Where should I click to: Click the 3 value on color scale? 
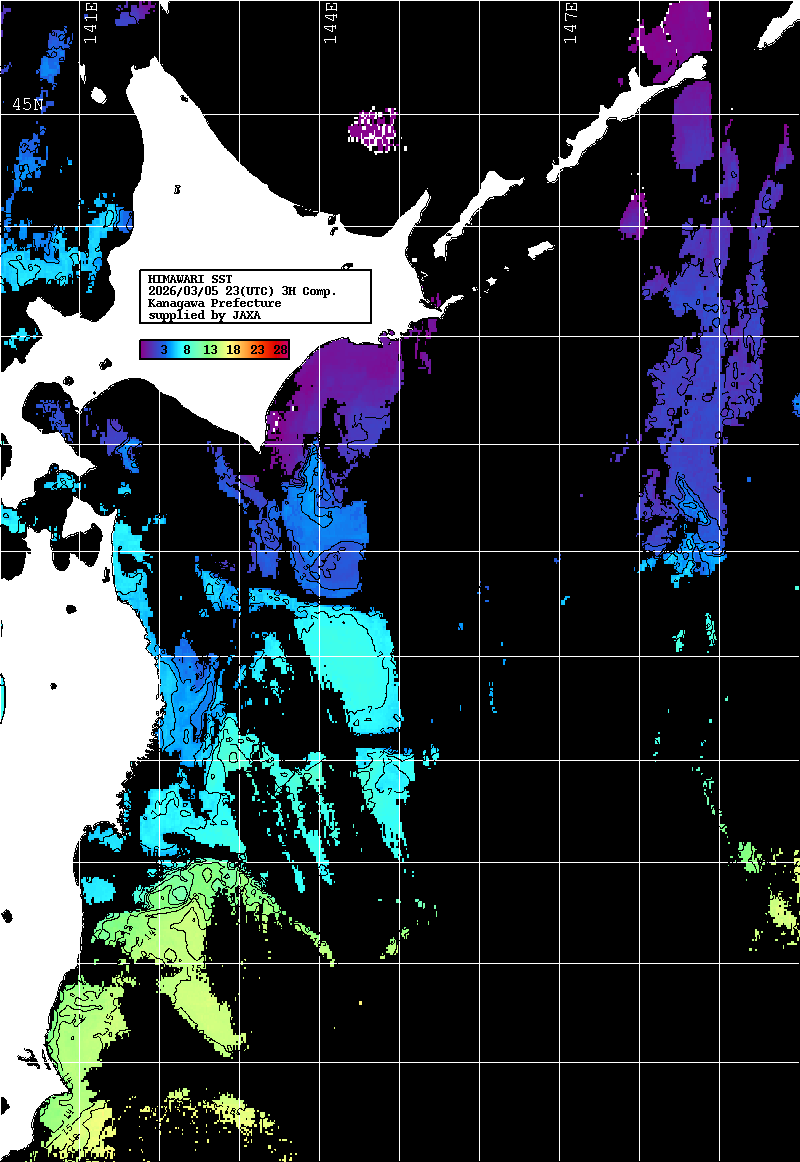coord(163,350)
